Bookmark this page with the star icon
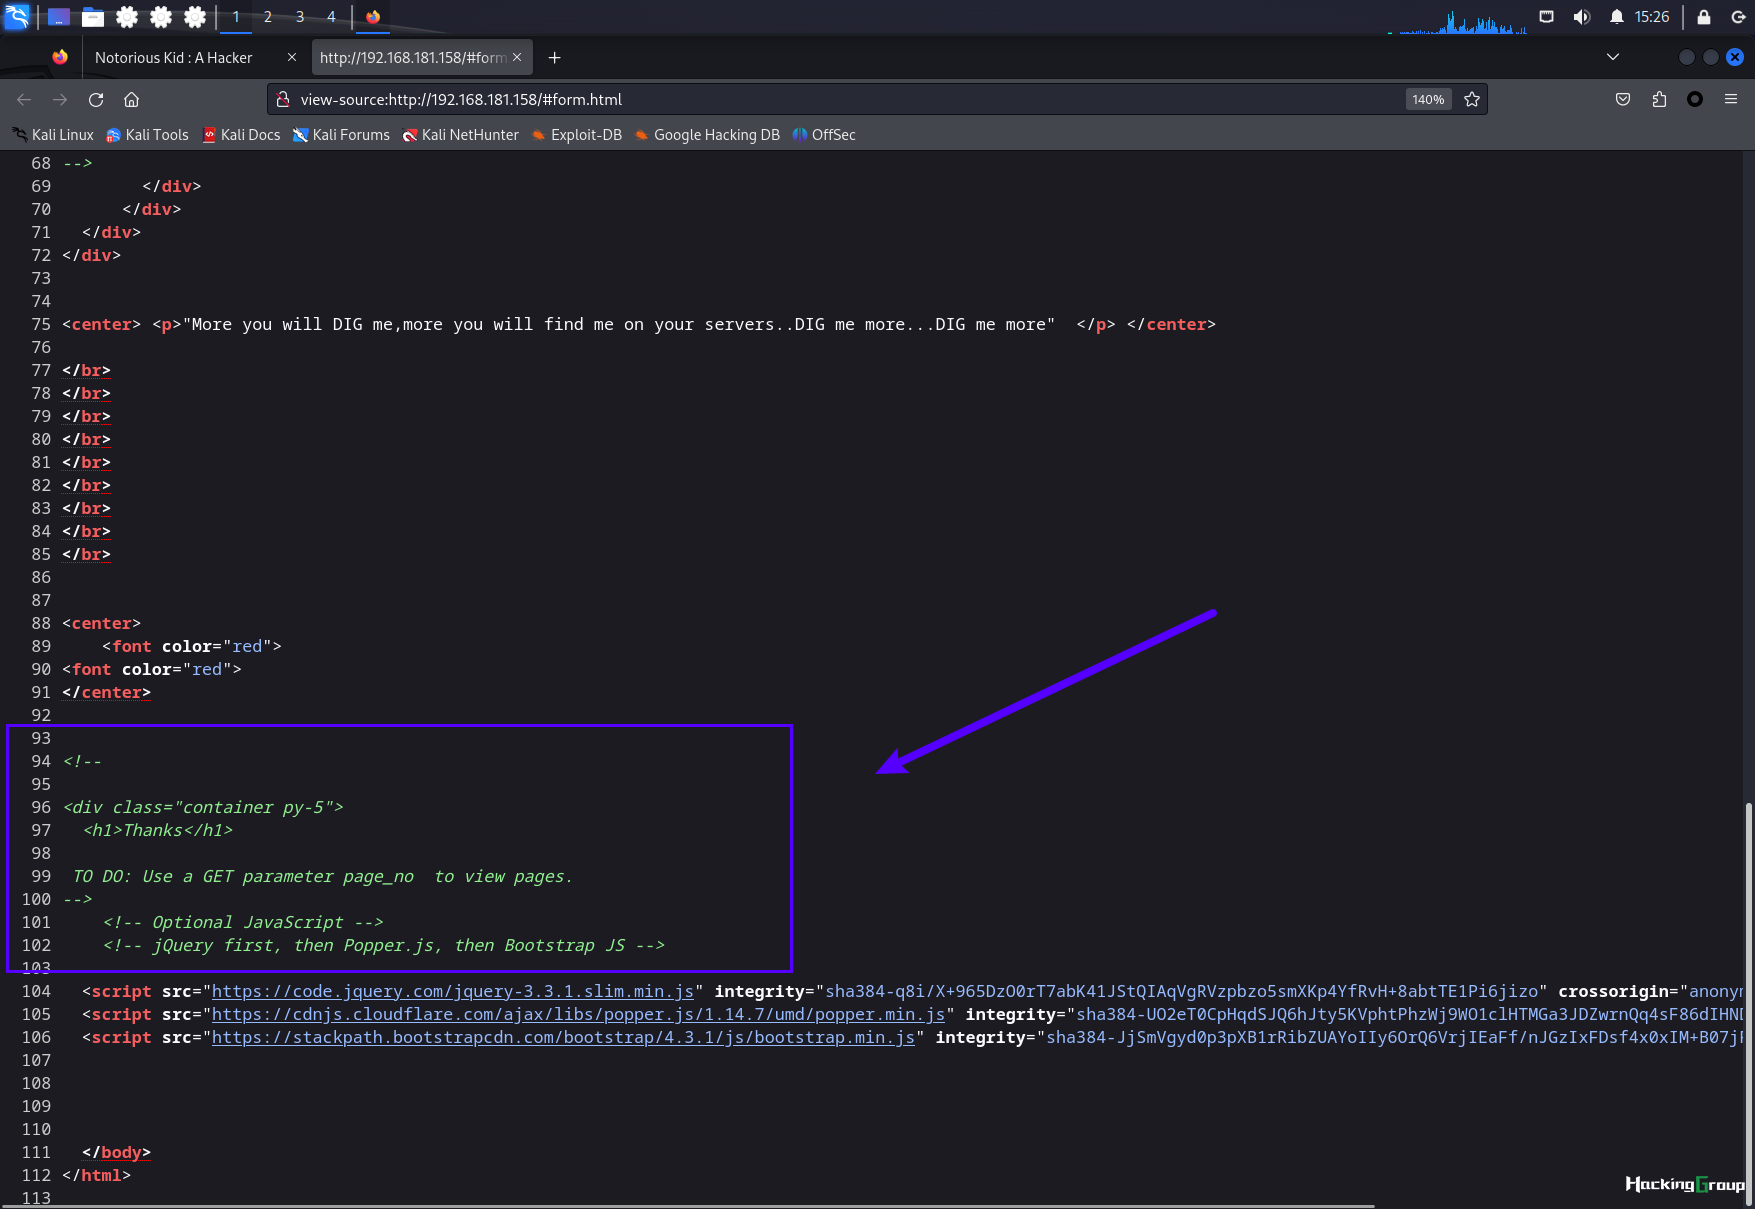Viewport: 1755px width, 1209px height. pyautogui.click(x=1472, y=99)
